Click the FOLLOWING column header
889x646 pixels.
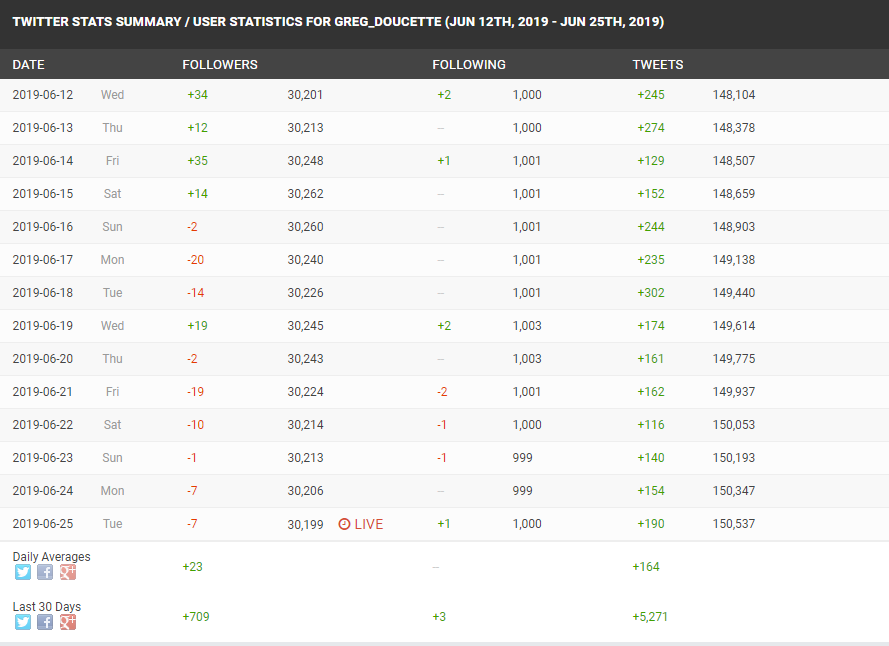(x=469, y=65)
